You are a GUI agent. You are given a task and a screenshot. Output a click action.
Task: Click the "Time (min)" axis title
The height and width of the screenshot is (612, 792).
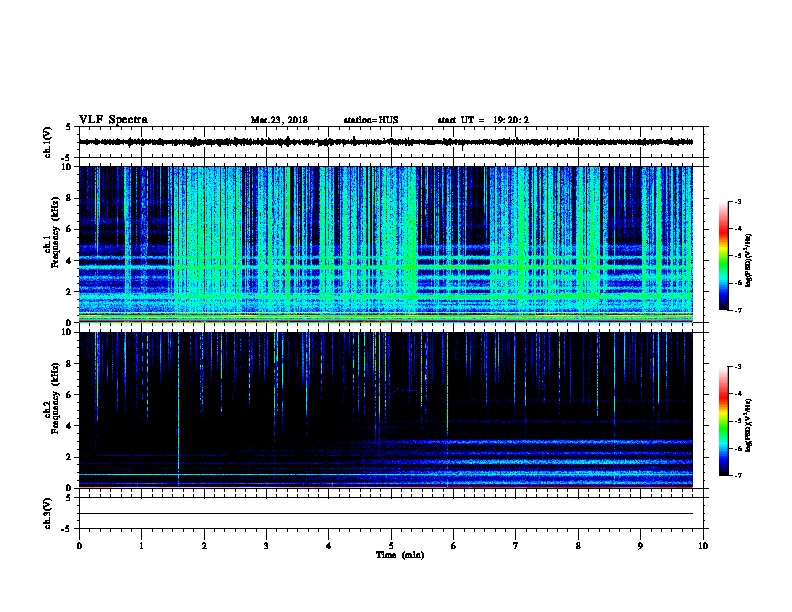(400, 555)
